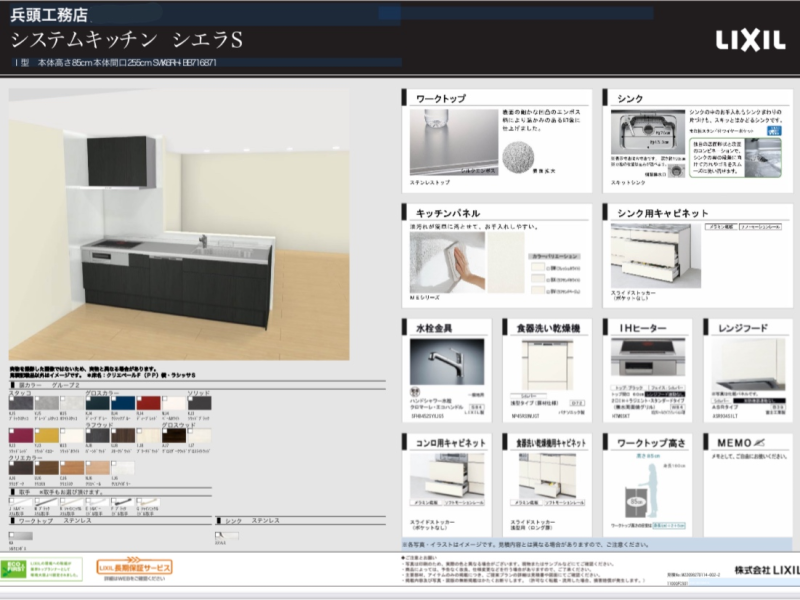Choose the dark teal gloss color swatch
The width and height of the screenshot is (800, 600).
click(x=97, y=403)
